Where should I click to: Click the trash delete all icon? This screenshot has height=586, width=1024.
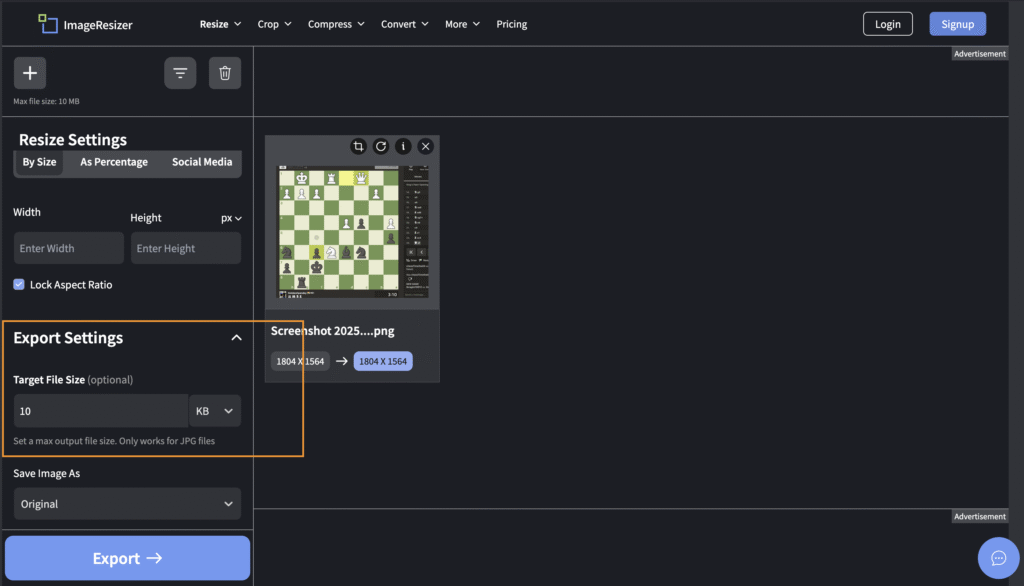coord(225,73)
